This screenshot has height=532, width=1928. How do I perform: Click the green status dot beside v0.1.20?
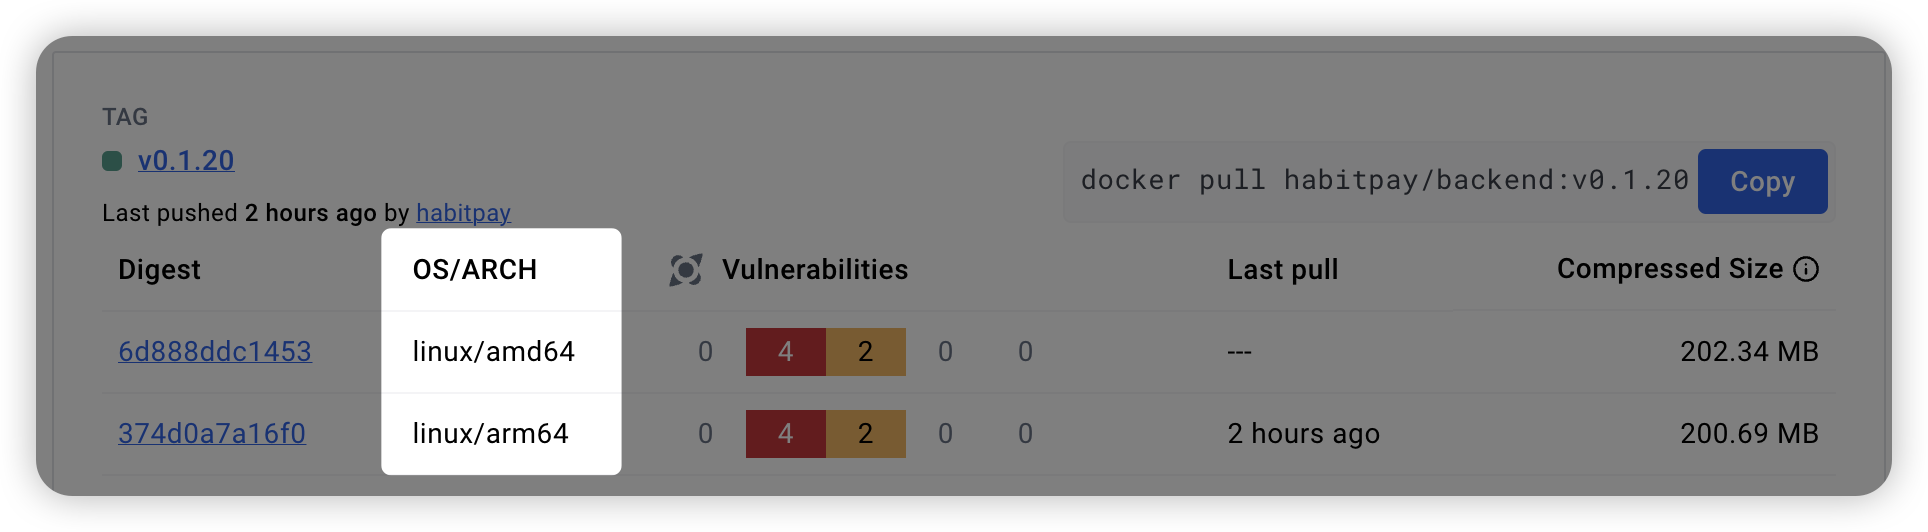112,161
